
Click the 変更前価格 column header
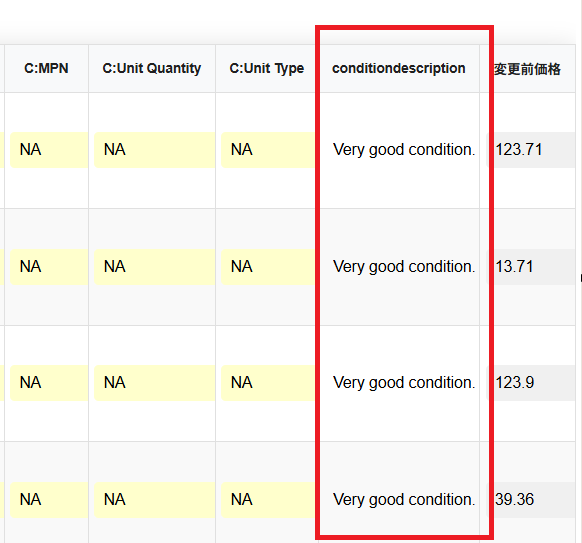coord(527,69)
